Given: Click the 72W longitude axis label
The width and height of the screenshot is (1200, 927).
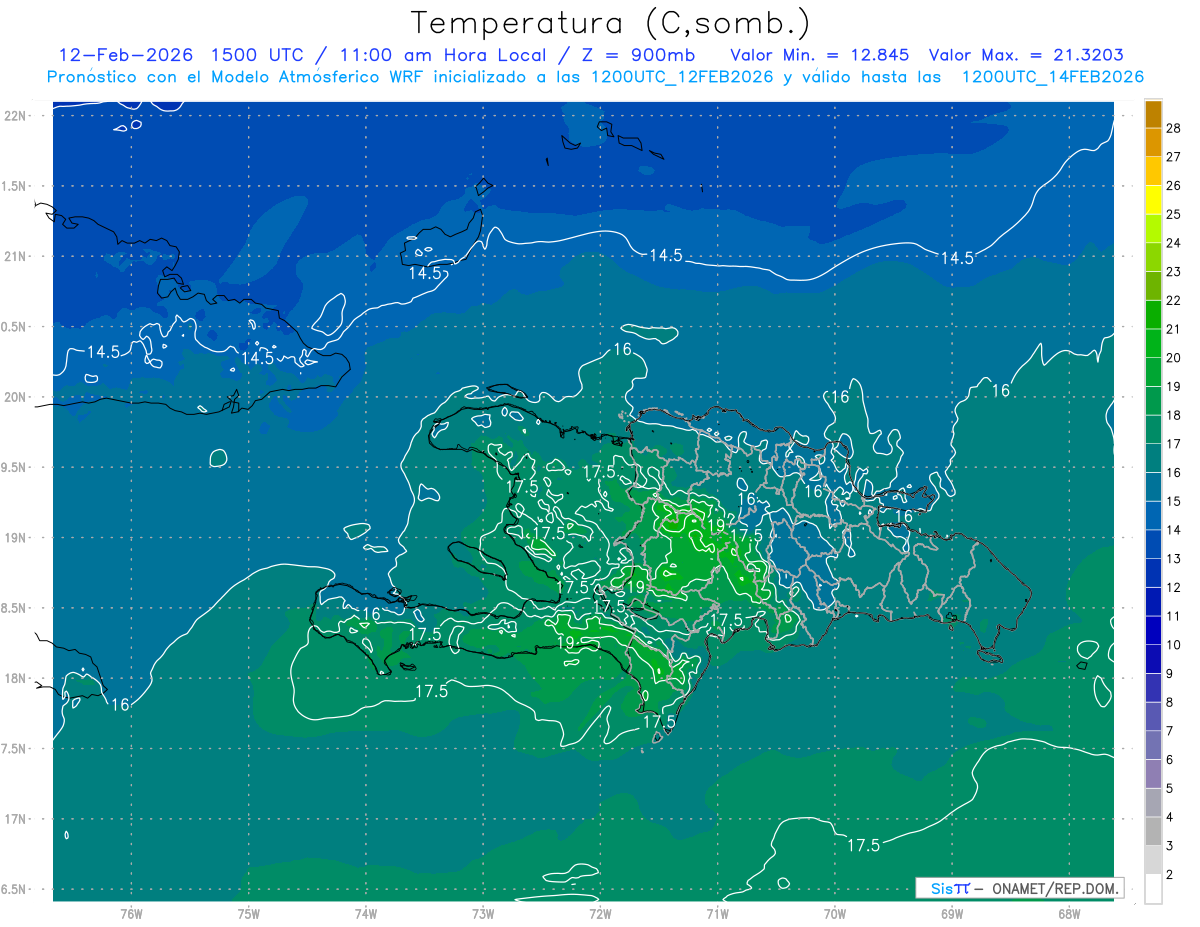Looking at the screenshot, I should (600, 913).
